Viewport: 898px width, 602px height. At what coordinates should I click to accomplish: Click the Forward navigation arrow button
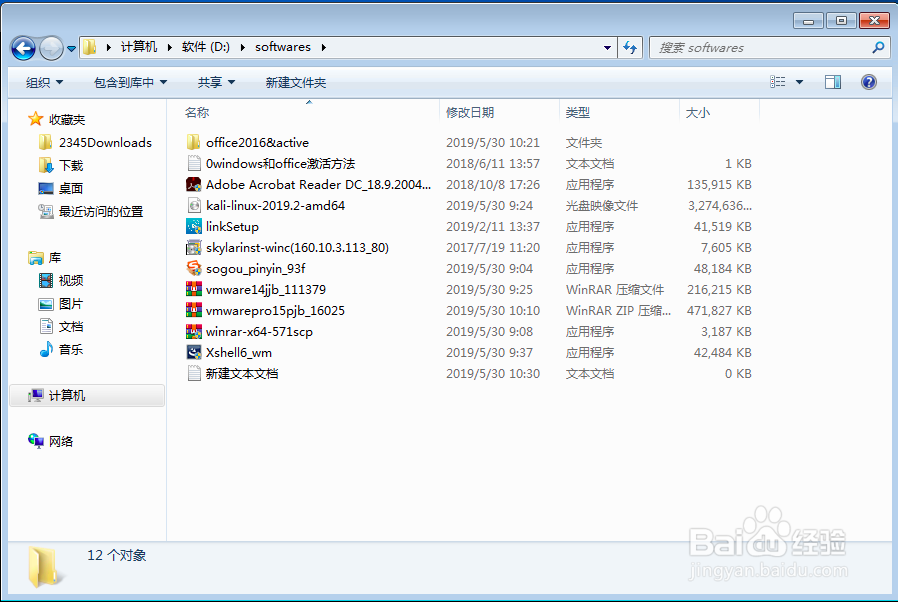[52, 48]
